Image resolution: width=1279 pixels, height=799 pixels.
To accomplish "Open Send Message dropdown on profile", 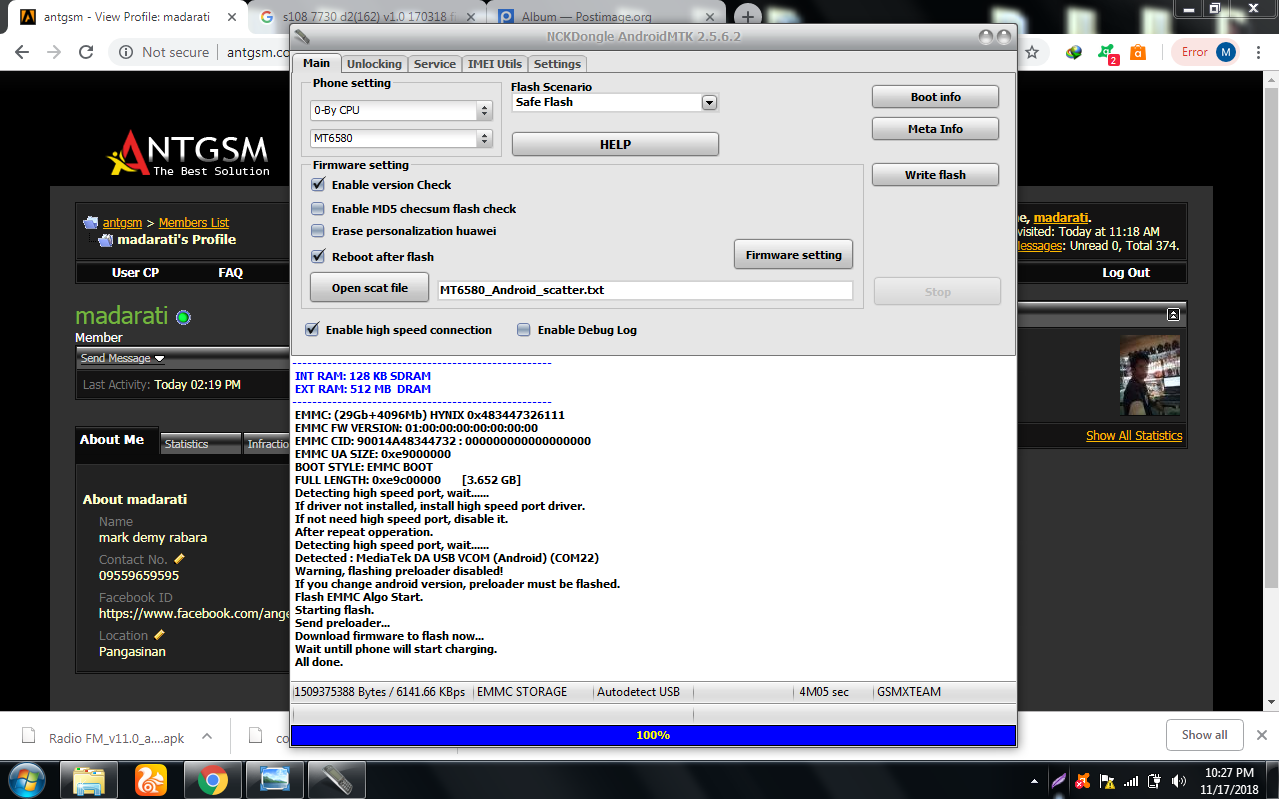I will click(x=123, y=358).
